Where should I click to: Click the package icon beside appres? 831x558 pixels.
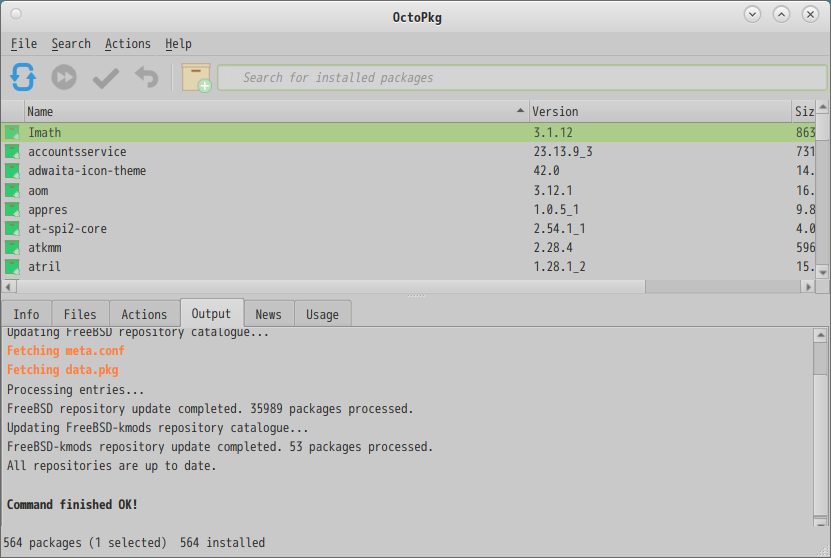point(12,209)
